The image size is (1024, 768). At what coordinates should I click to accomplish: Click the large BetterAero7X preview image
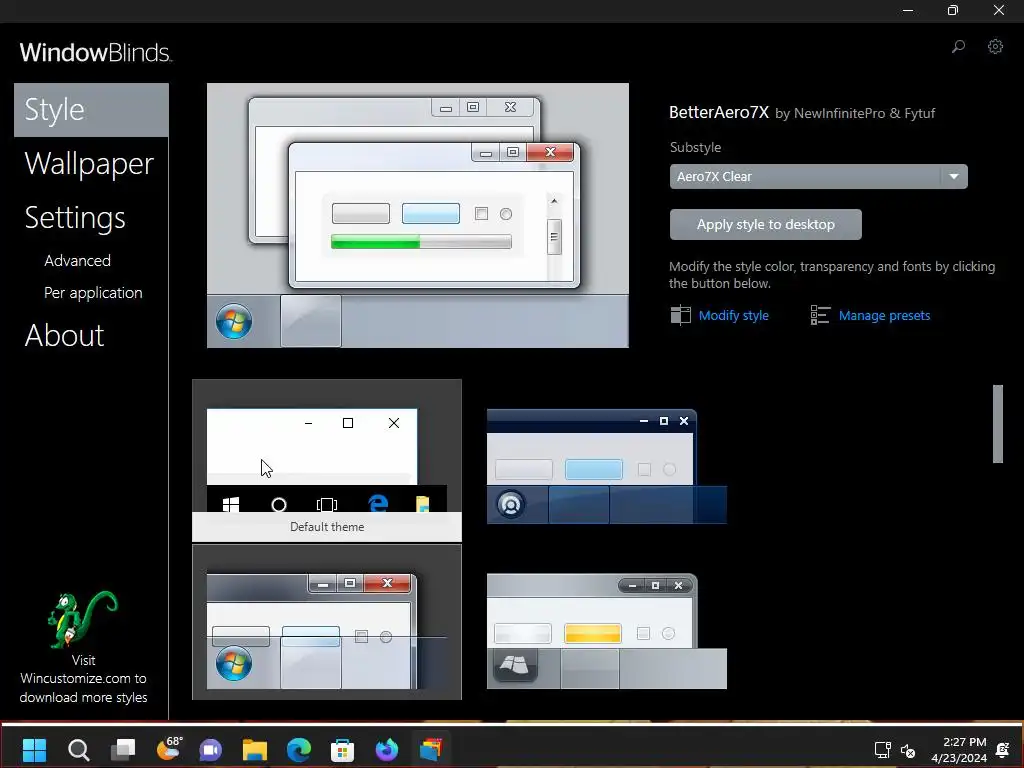[418, 216]
